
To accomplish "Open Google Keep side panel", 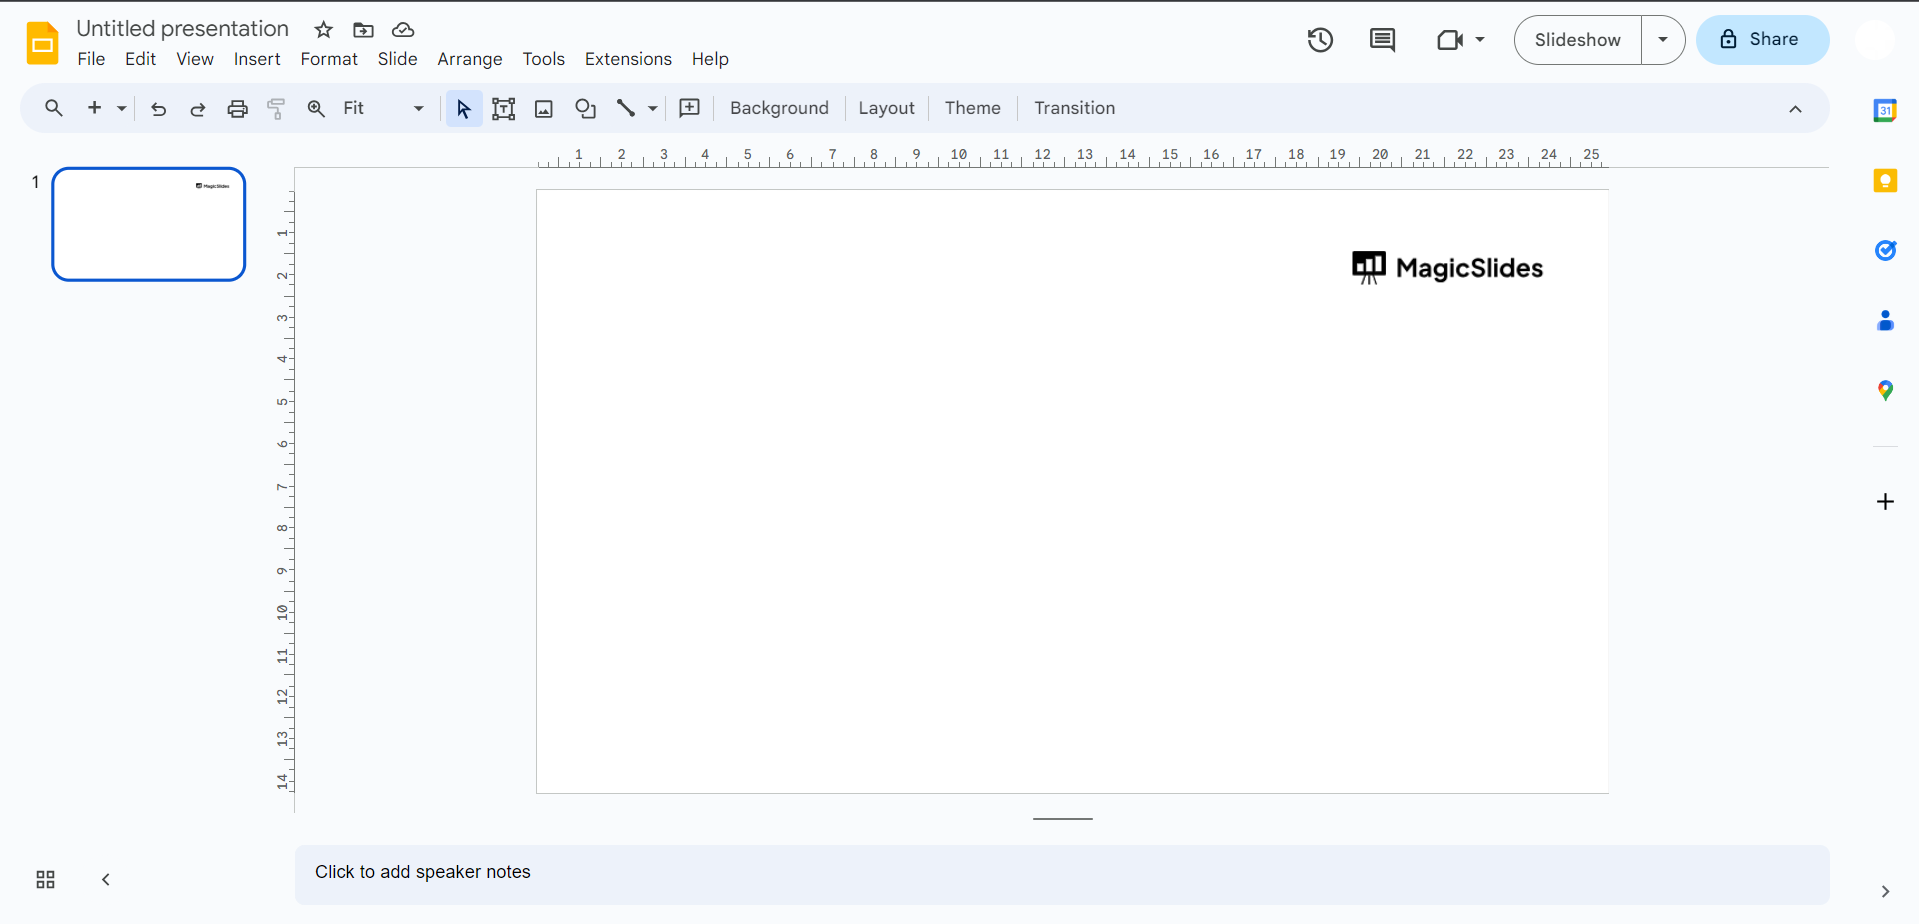I will (1885, 180).
